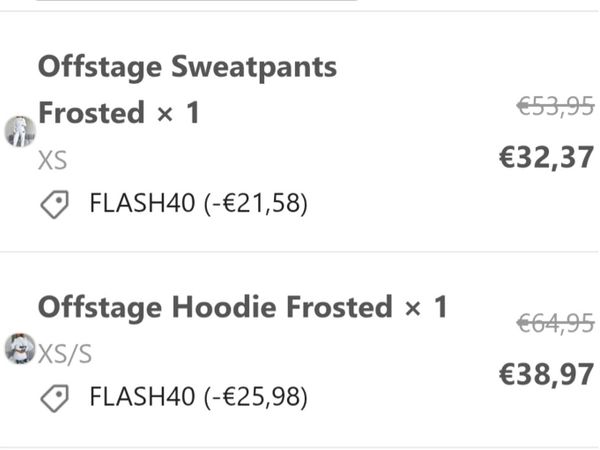Click the × 1 quantity on Hoodie
Screen dimensions: 600x450
click(426, 307)
